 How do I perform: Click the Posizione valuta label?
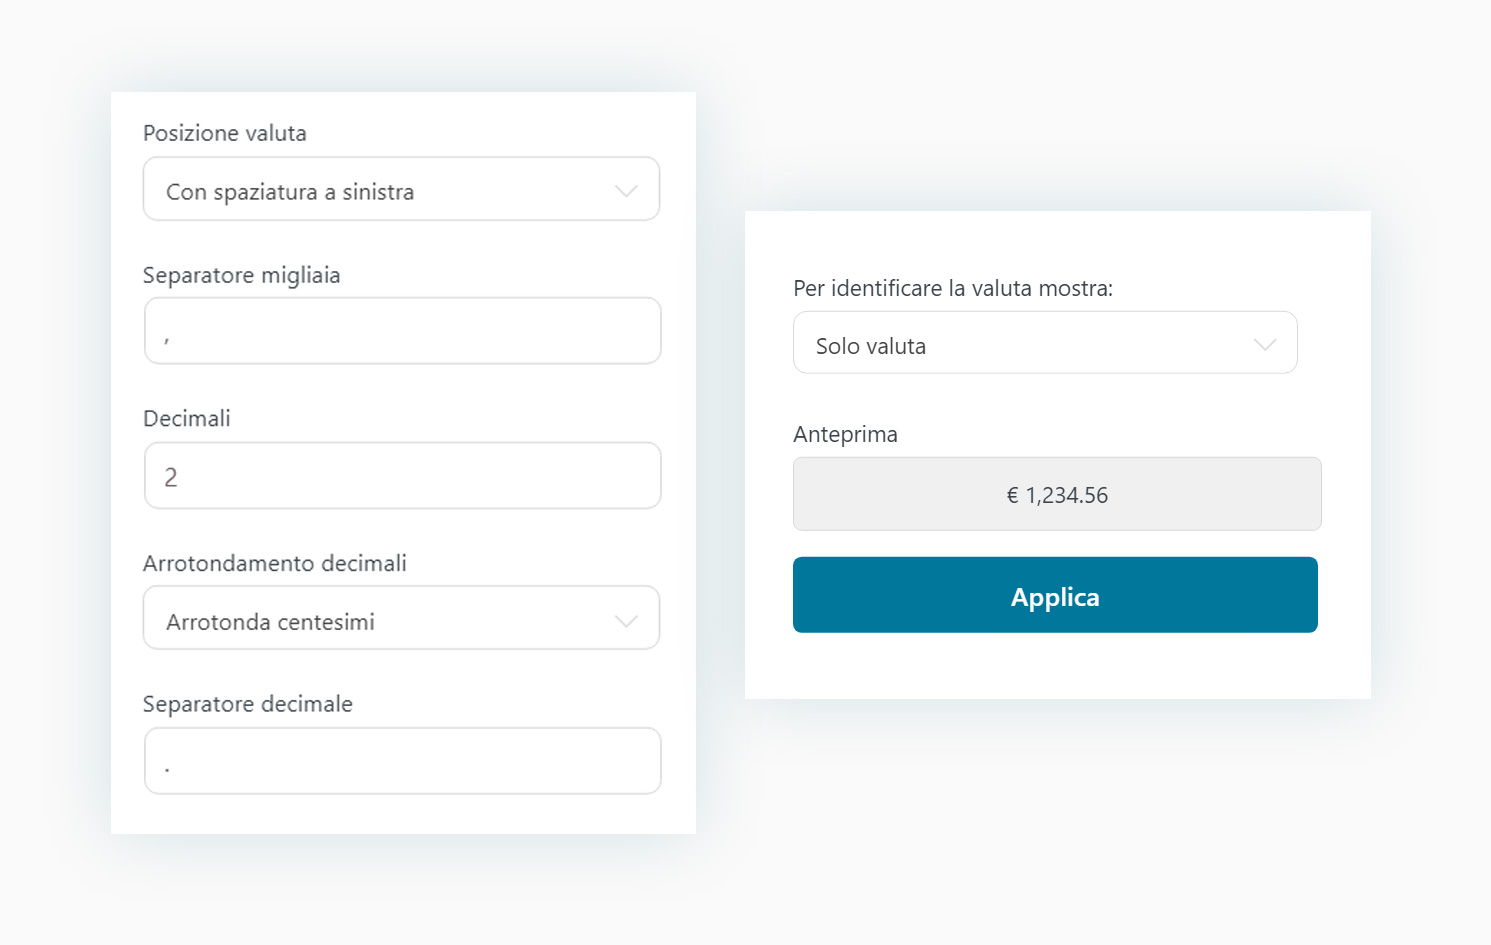[225, 133]
